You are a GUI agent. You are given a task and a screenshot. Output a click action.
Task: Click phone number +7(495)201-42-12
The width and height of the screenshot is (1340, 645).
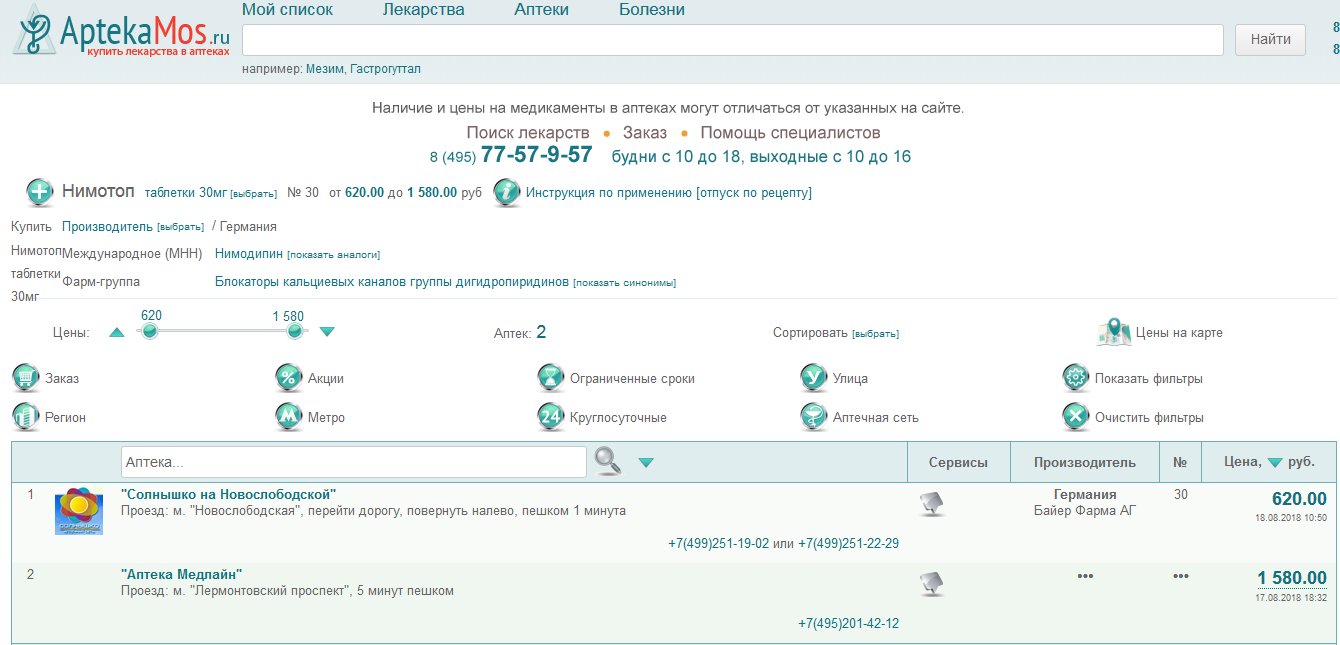coord(848,624)
